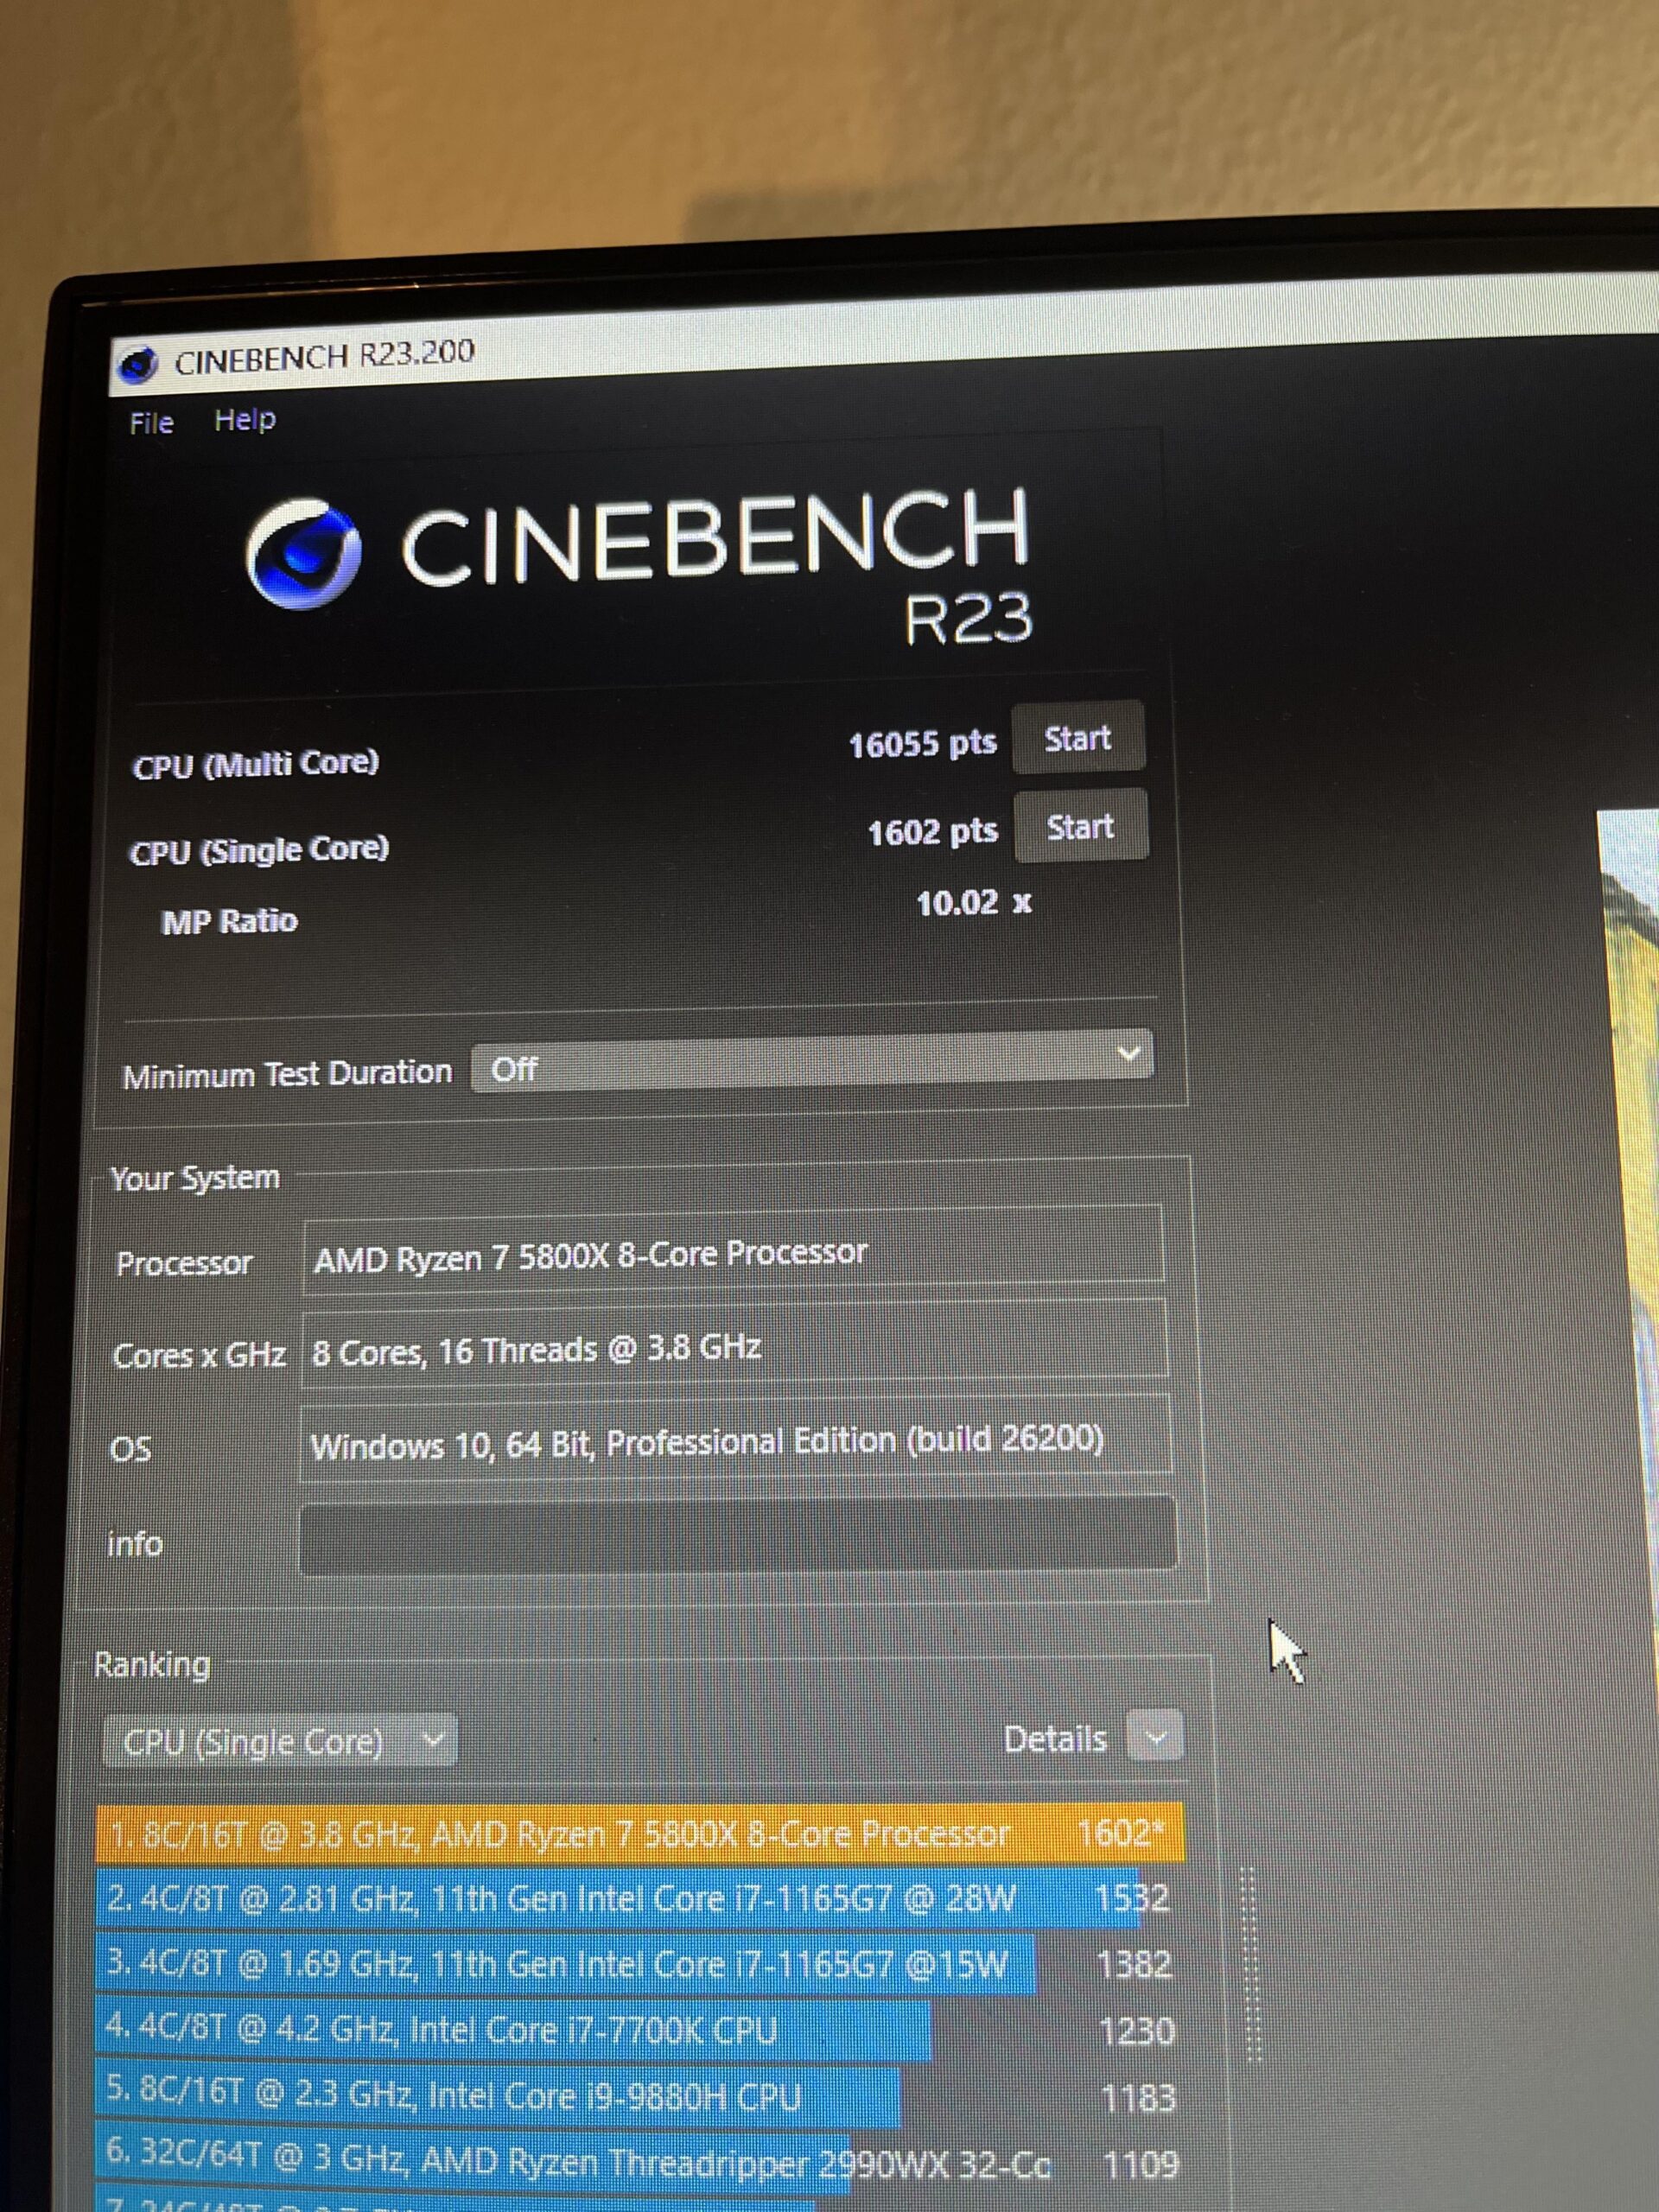The width and height of the screenshot is (1659, 2212).
Task: Open the File menu
Action: (x=151, y=423)
